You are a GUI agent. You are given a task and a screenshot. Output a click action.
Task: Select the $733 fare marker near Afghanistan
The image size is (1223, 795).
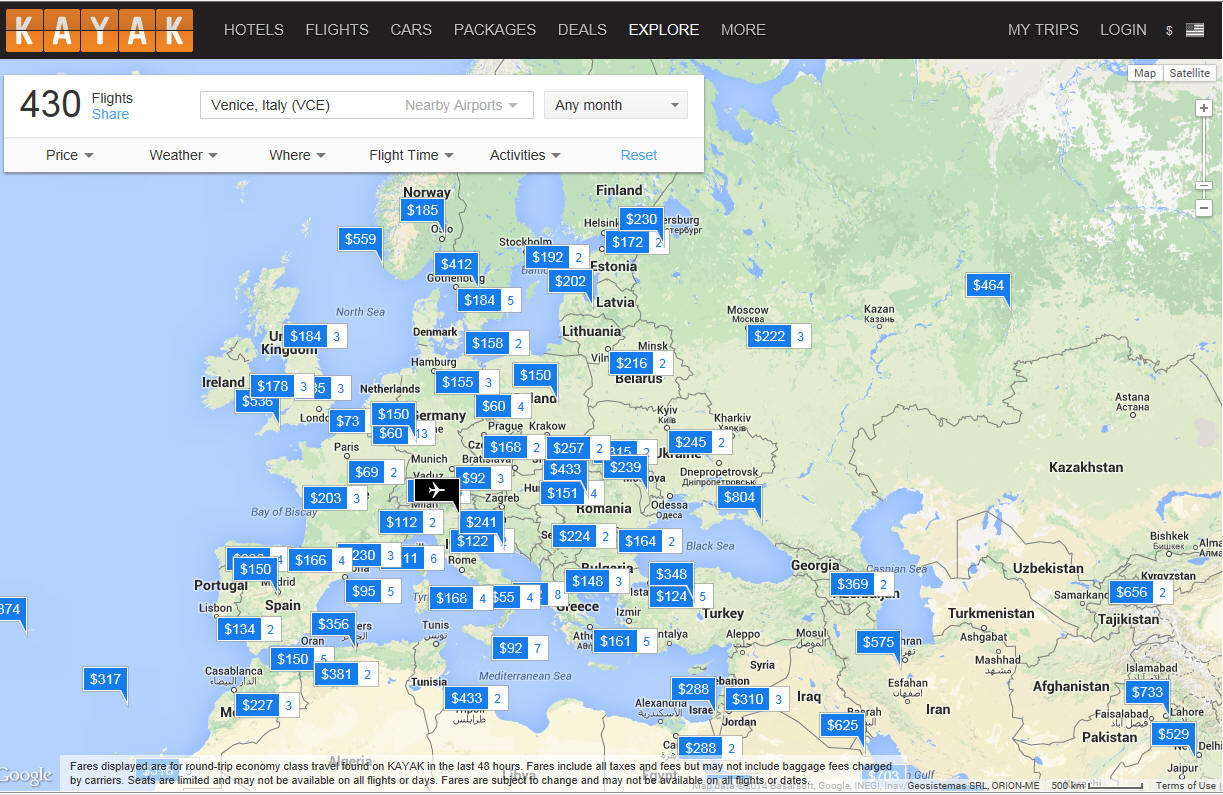click(x=1147, y=692)
